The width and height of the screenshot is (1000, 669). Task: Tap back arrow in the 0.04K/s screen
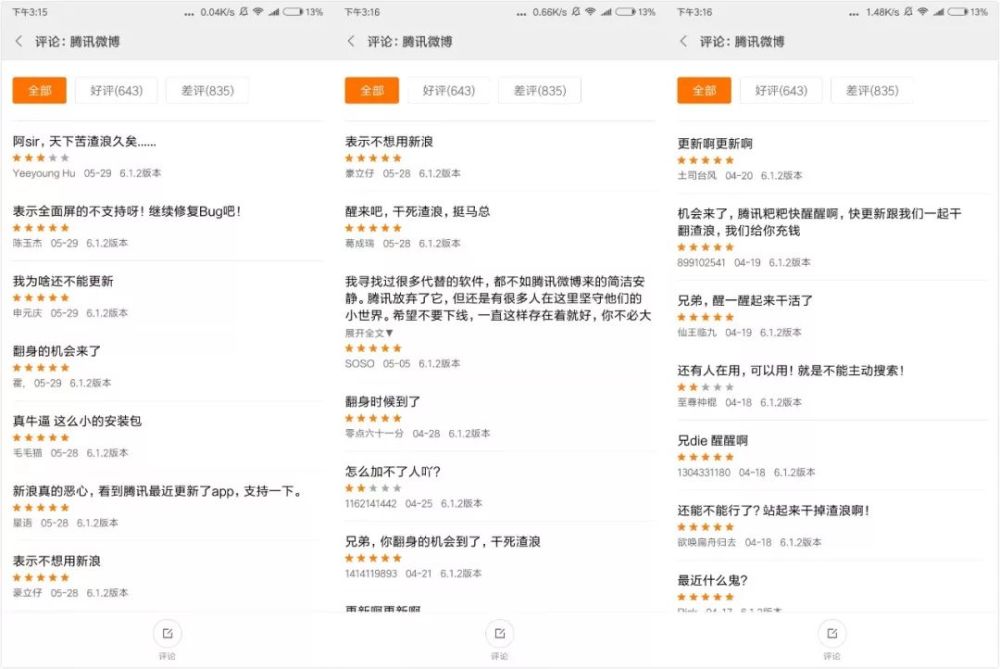tap(18, 41)
